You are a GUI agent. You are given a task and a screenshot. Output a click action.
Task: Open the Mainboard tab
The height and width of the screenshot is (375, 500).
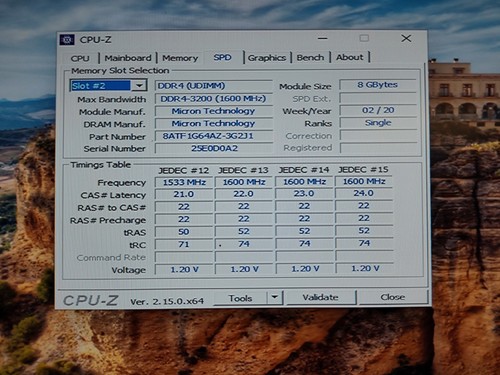(x=128, y=58)
